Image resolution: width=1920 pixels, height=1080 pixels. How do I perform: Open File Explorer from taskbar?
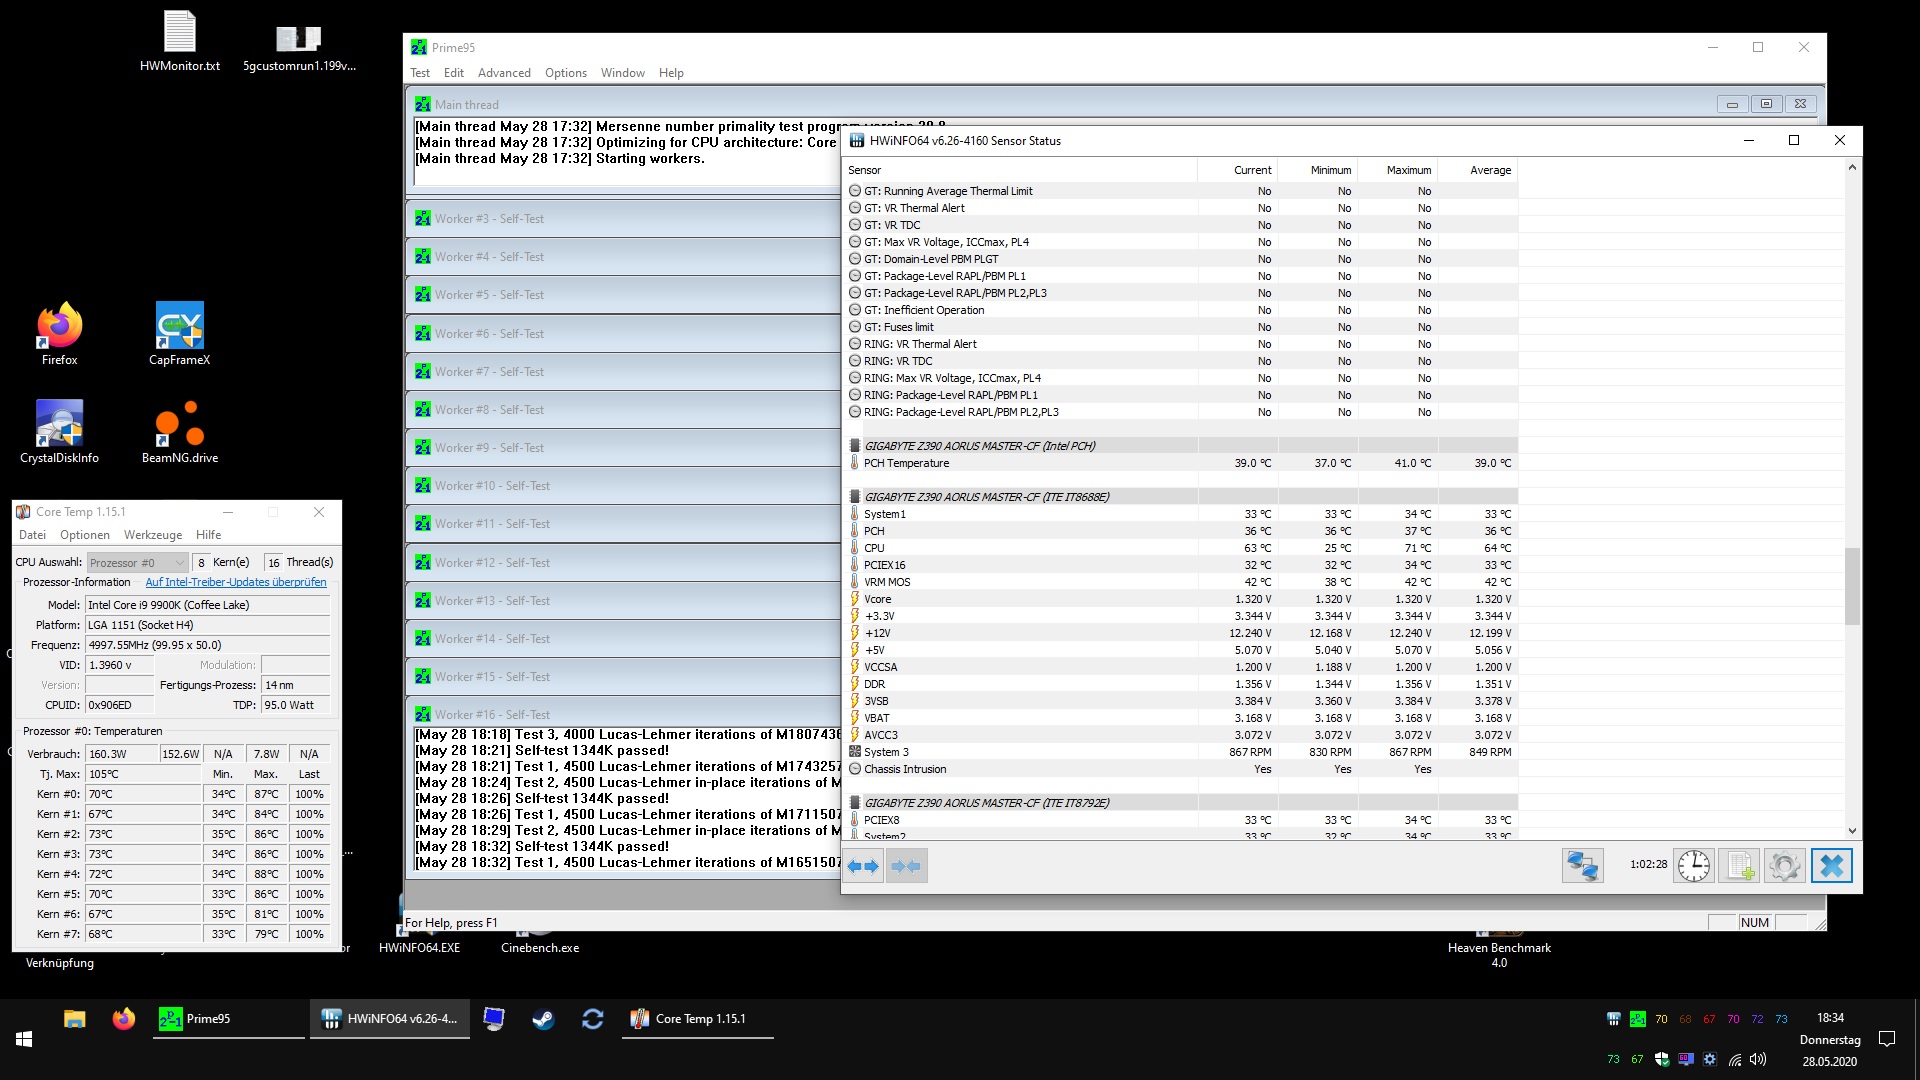75,1019
